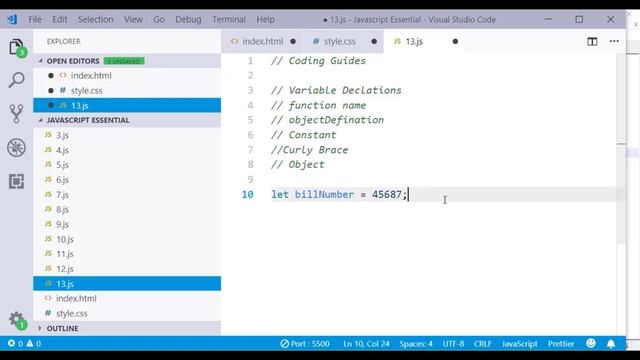Collapse the Javascript Essential folder section
640x360 pixels.
[x=40, y=120]
